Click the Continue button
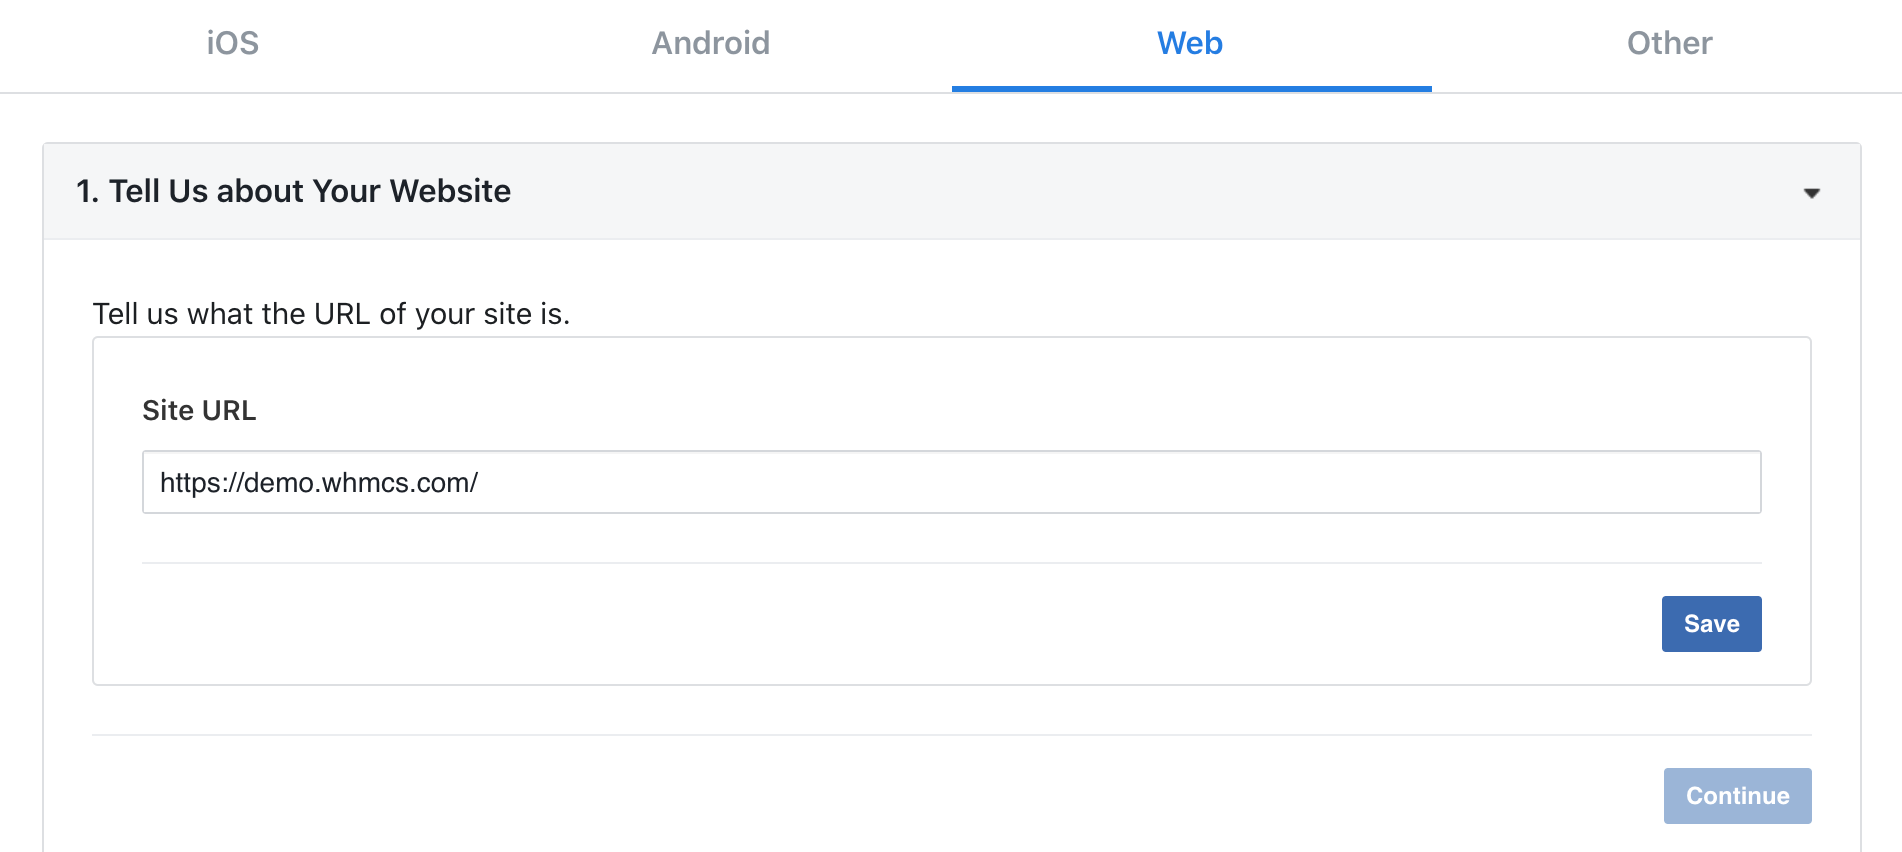The height and width of the screenshot is (852, 1902). (1737, 796)
